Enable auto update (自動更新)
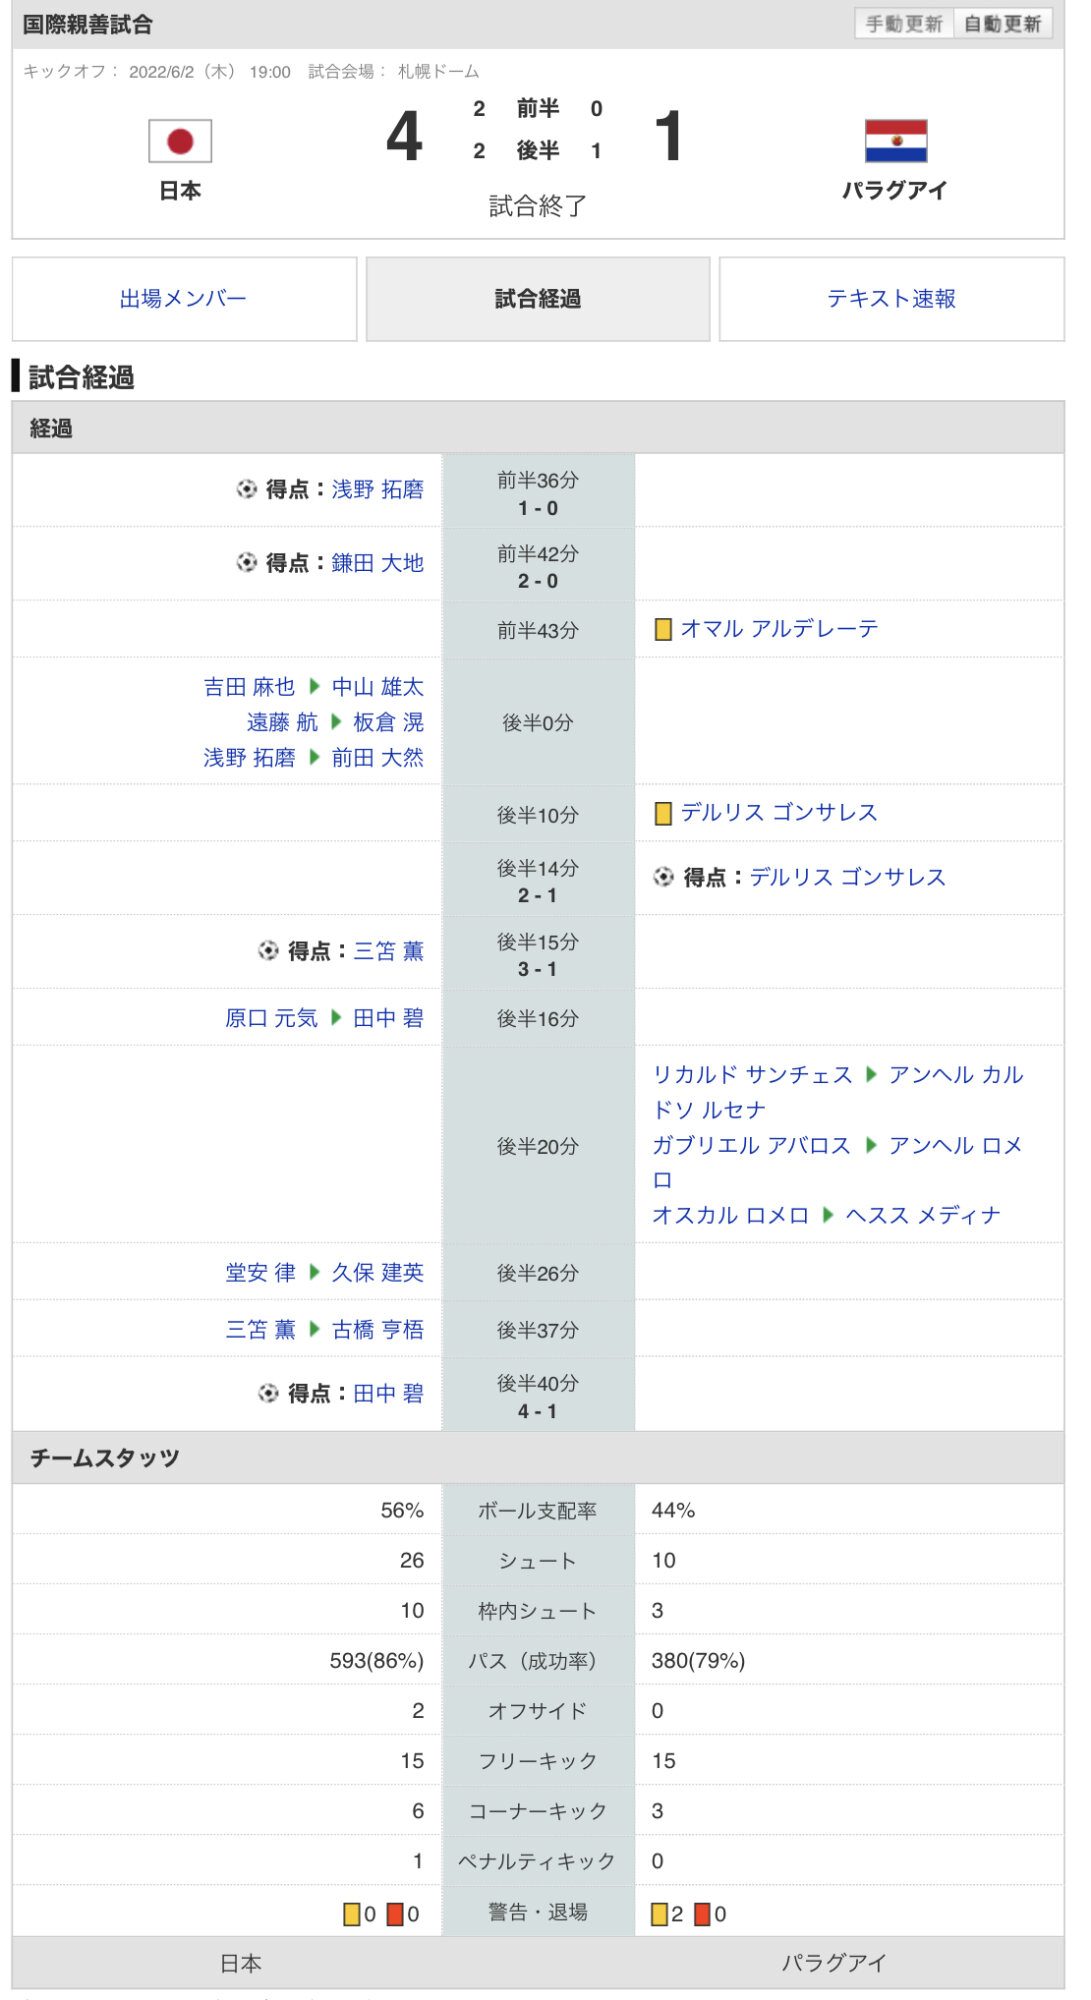This screenshot has width=1091, height=2000. [x=1002, y=24]
